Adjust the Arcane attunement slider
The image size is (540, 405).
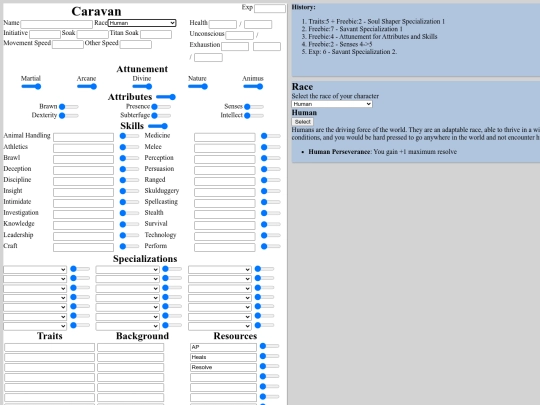[x=87, y=86]
